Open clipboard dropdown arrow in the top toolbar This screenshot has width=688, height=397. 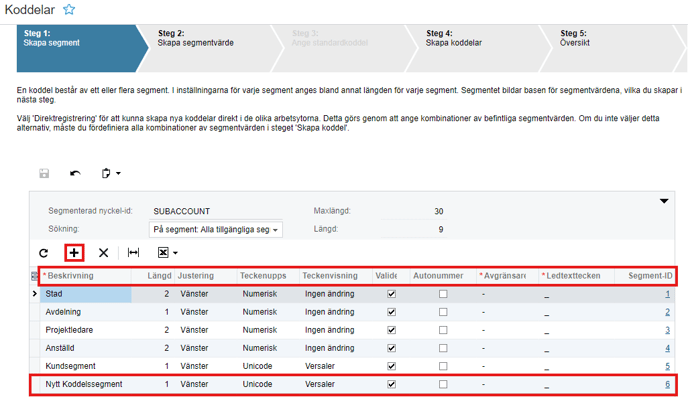(118, 174)
